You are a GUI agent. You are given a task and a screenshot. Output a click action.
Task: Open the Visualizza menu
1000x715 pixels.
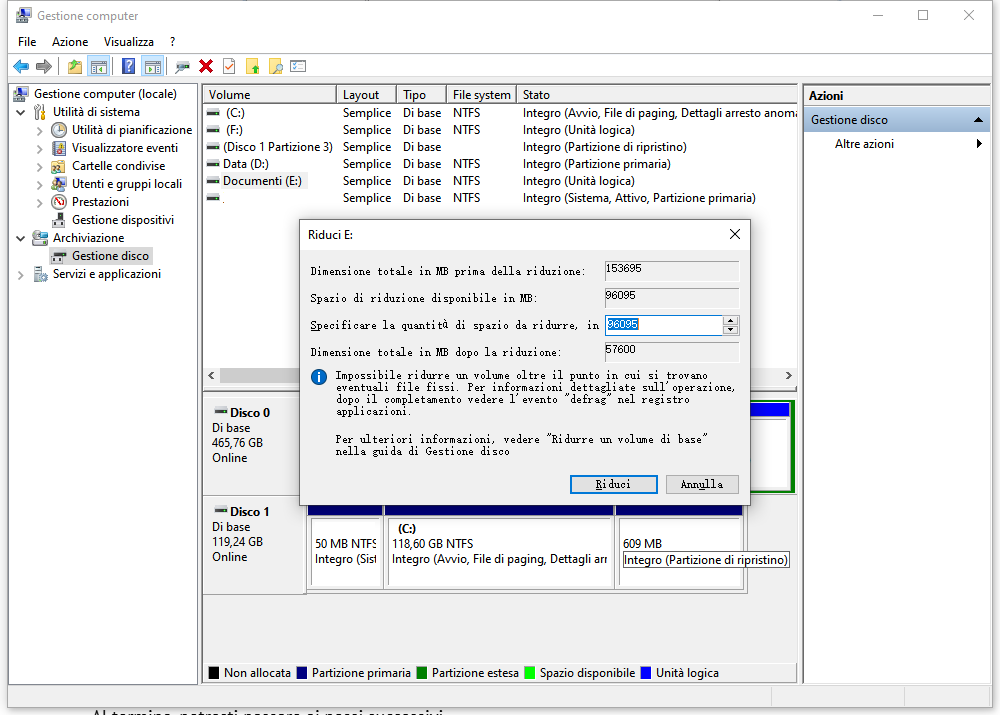(129, 42)
